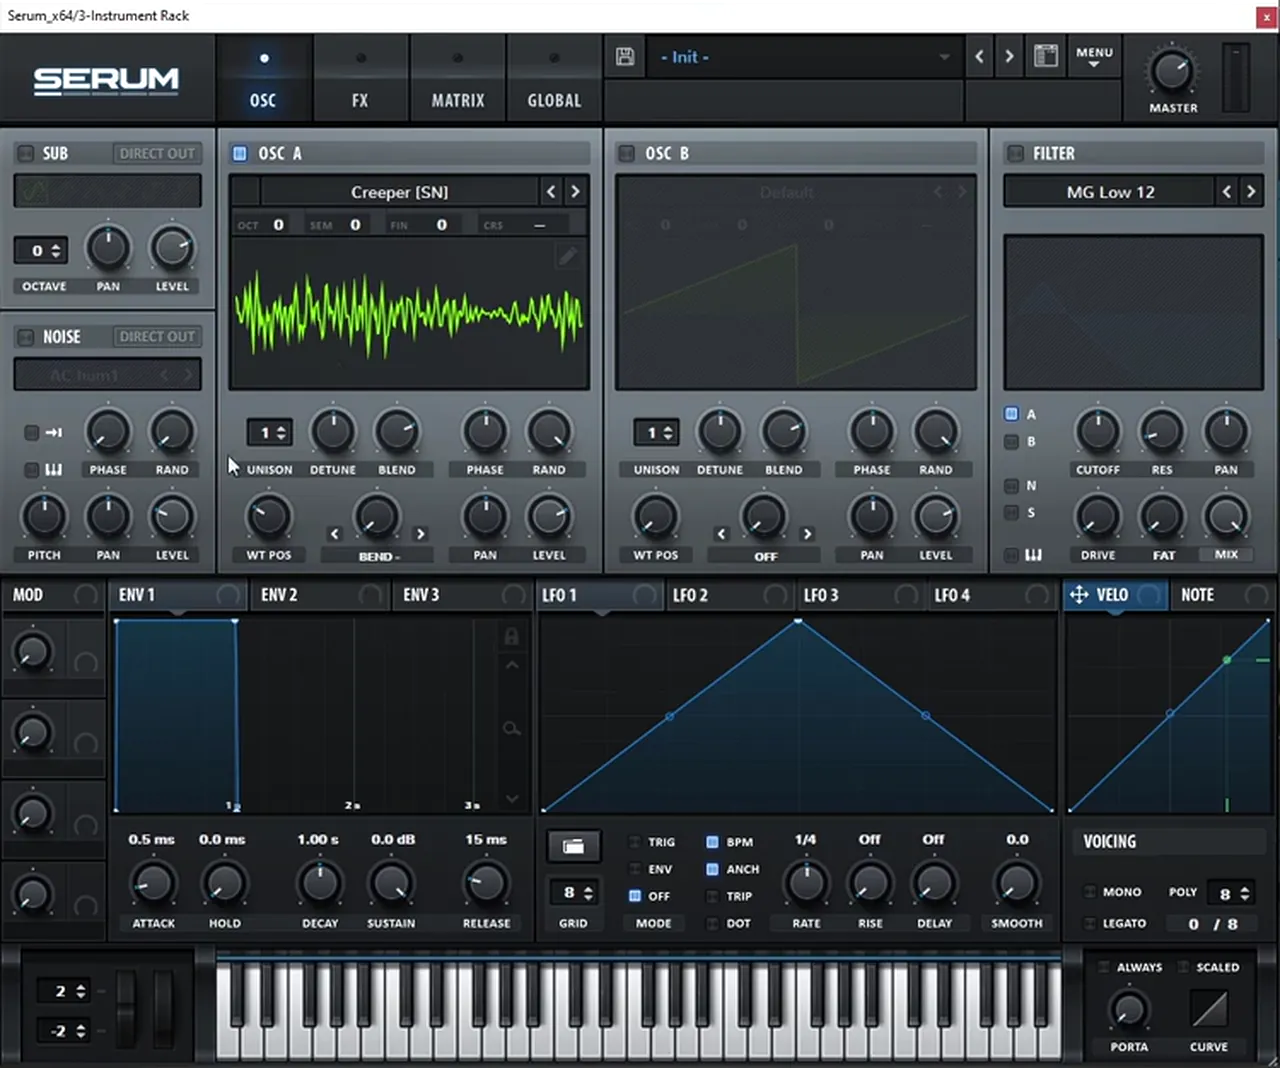Click the SUB DIRECT OUT button

(x=157, y=153)
